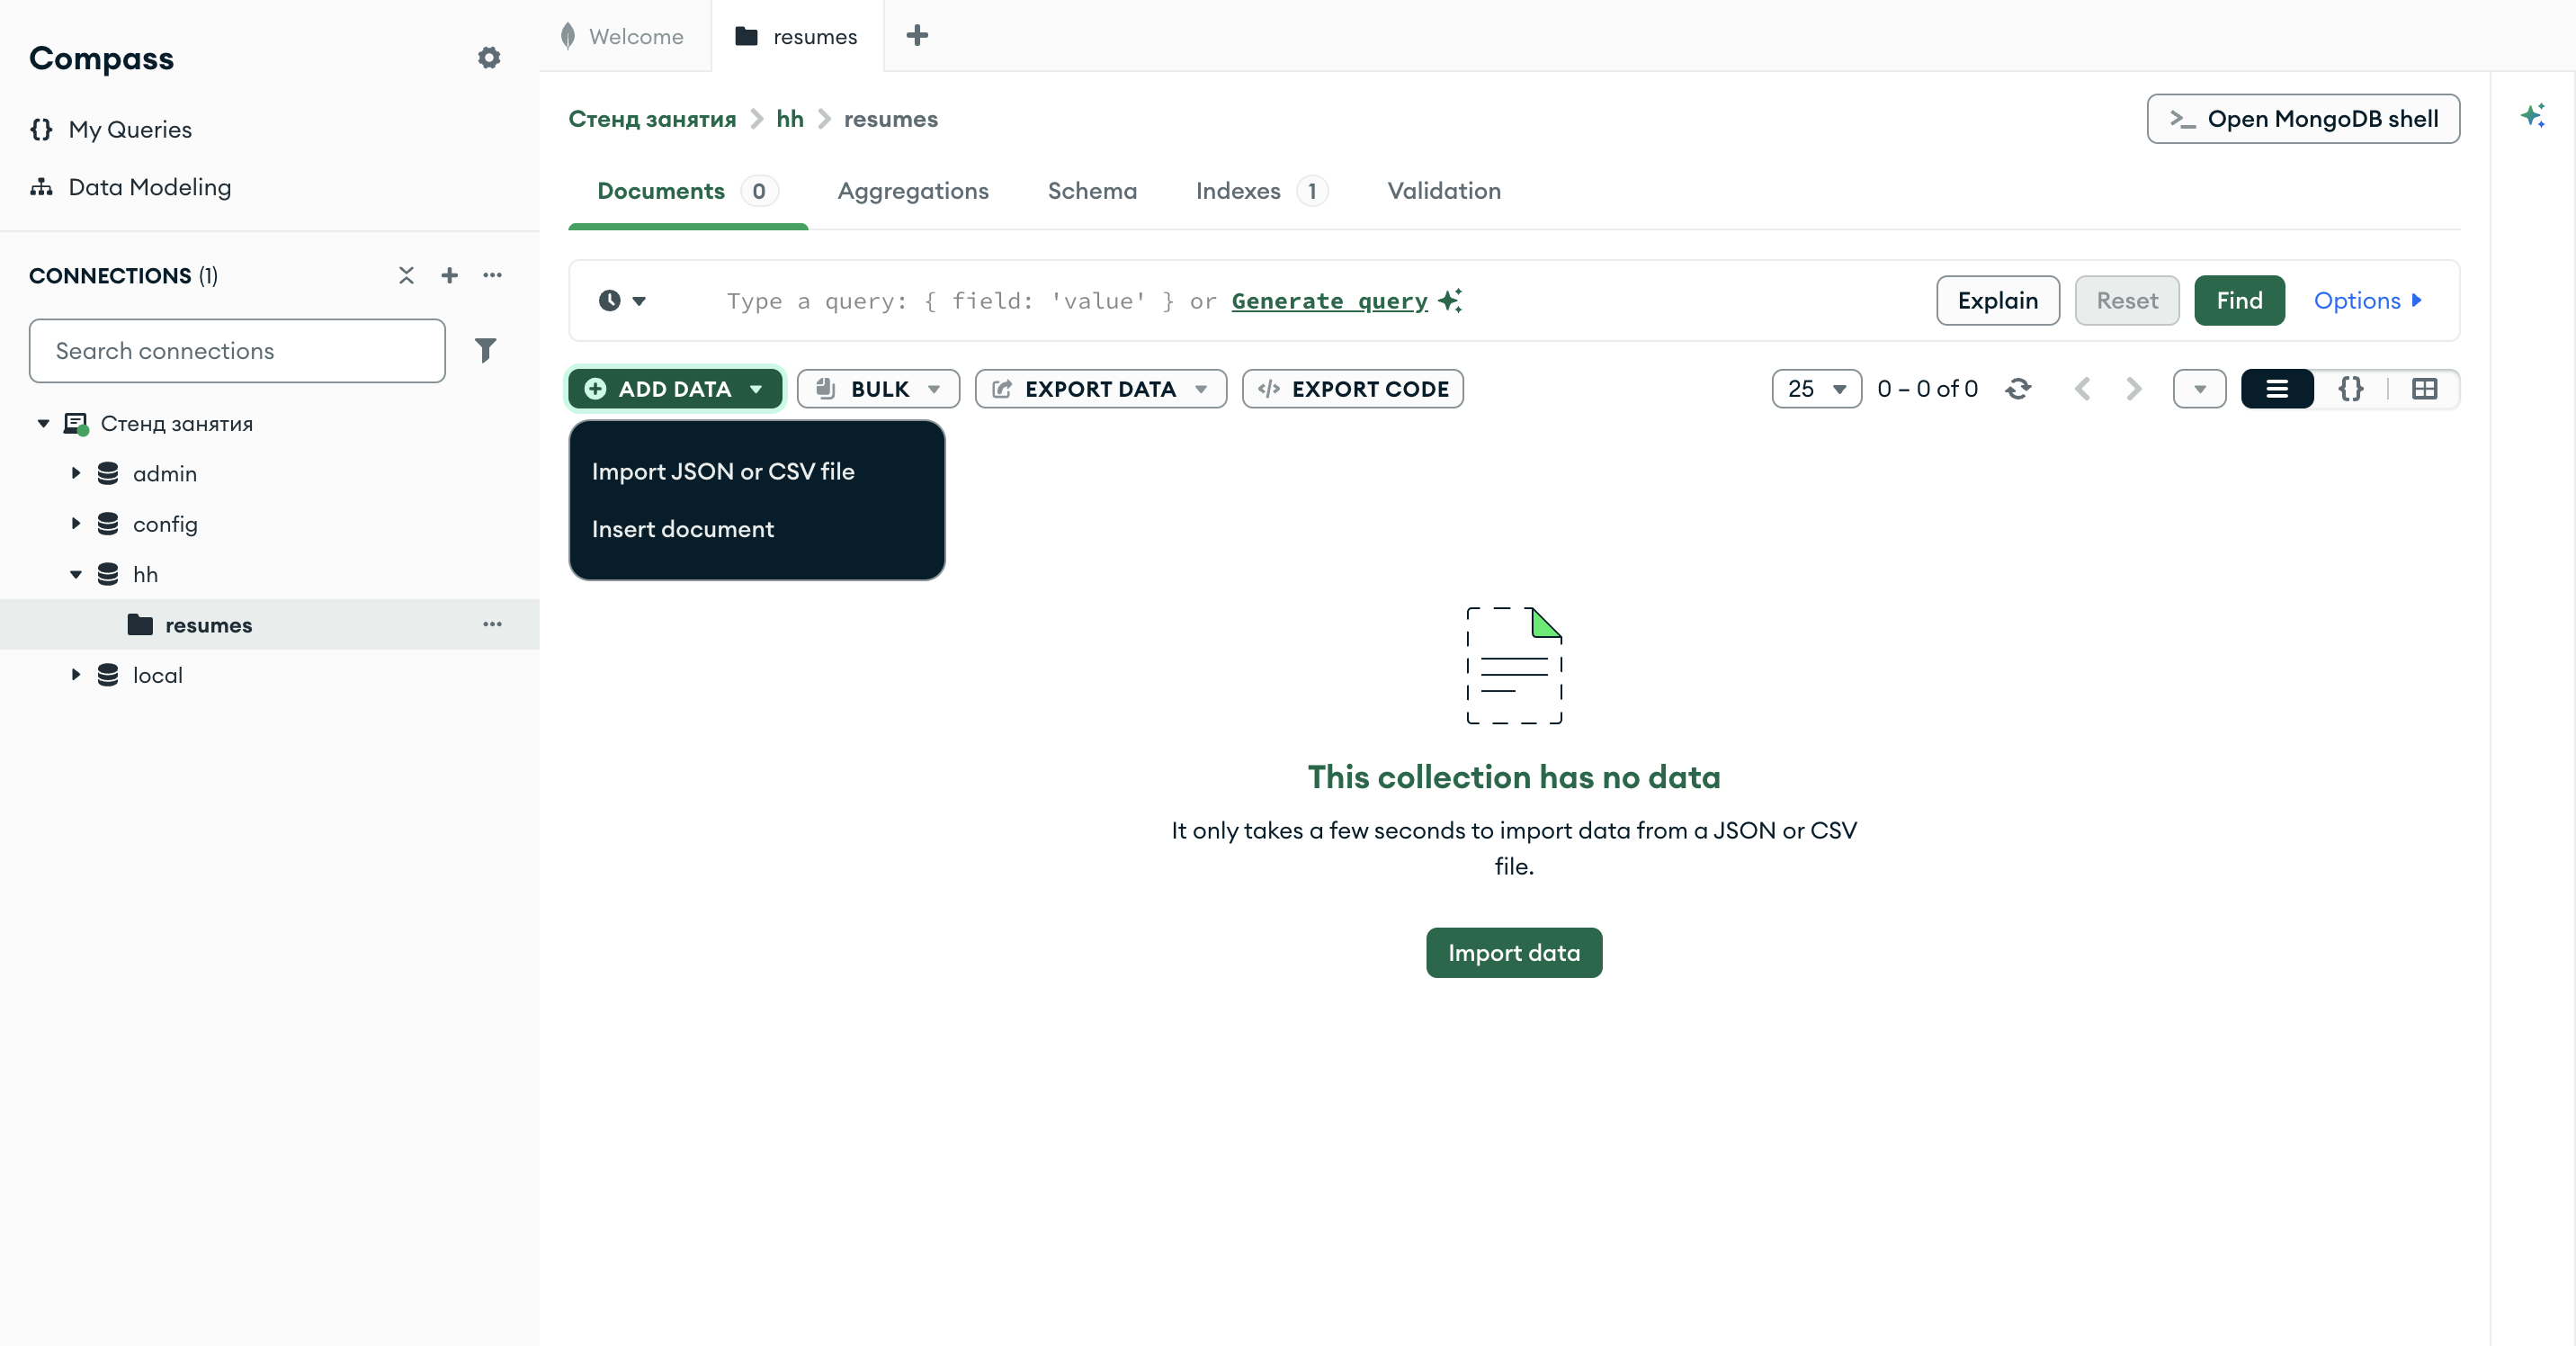Image resolution: width=2576 pixels, height=1346 pixels.
Task: Open documents per page dropdown
Action: coord(1816,389)
